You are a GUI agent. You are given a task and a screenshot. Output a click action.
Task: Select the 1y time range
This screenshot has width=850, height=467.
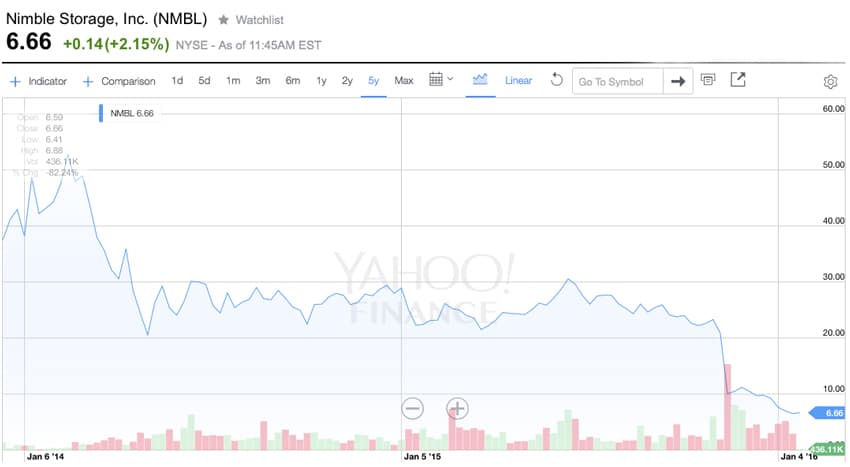pyautogui.click(x=321, y=81)
